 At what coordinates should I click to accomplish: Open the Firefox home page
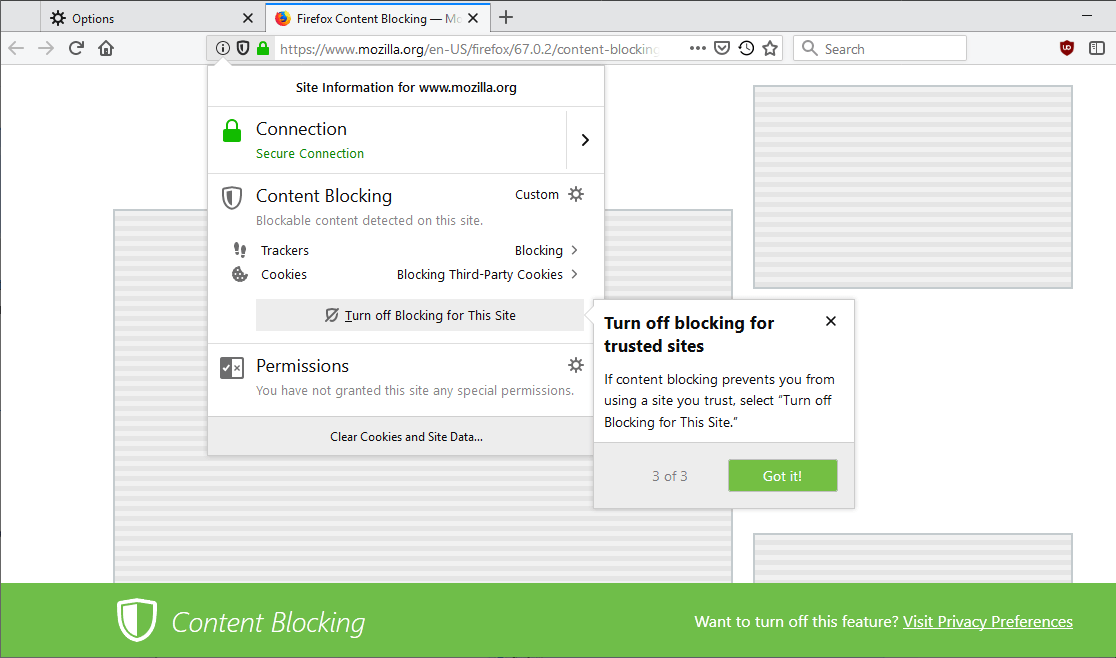click(x=106, y=48)
